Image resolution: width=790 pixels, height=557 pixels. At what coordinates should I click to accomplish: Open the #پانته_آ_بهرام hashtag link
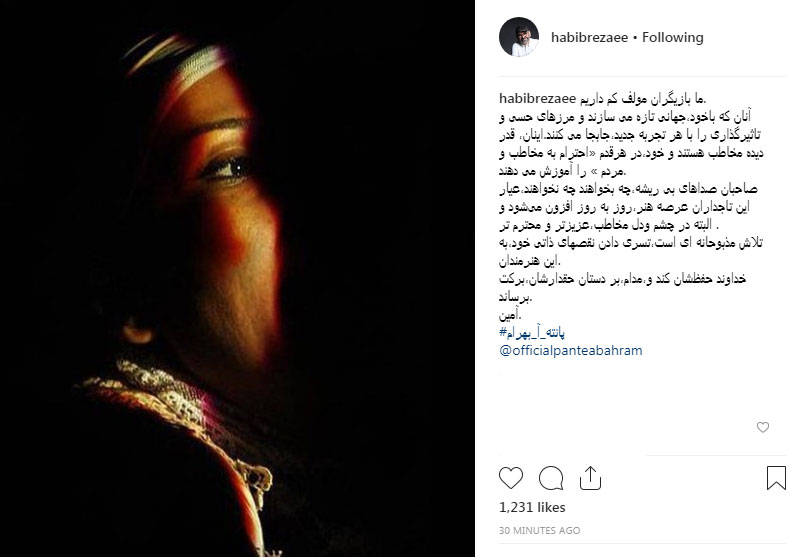[532, 332]
